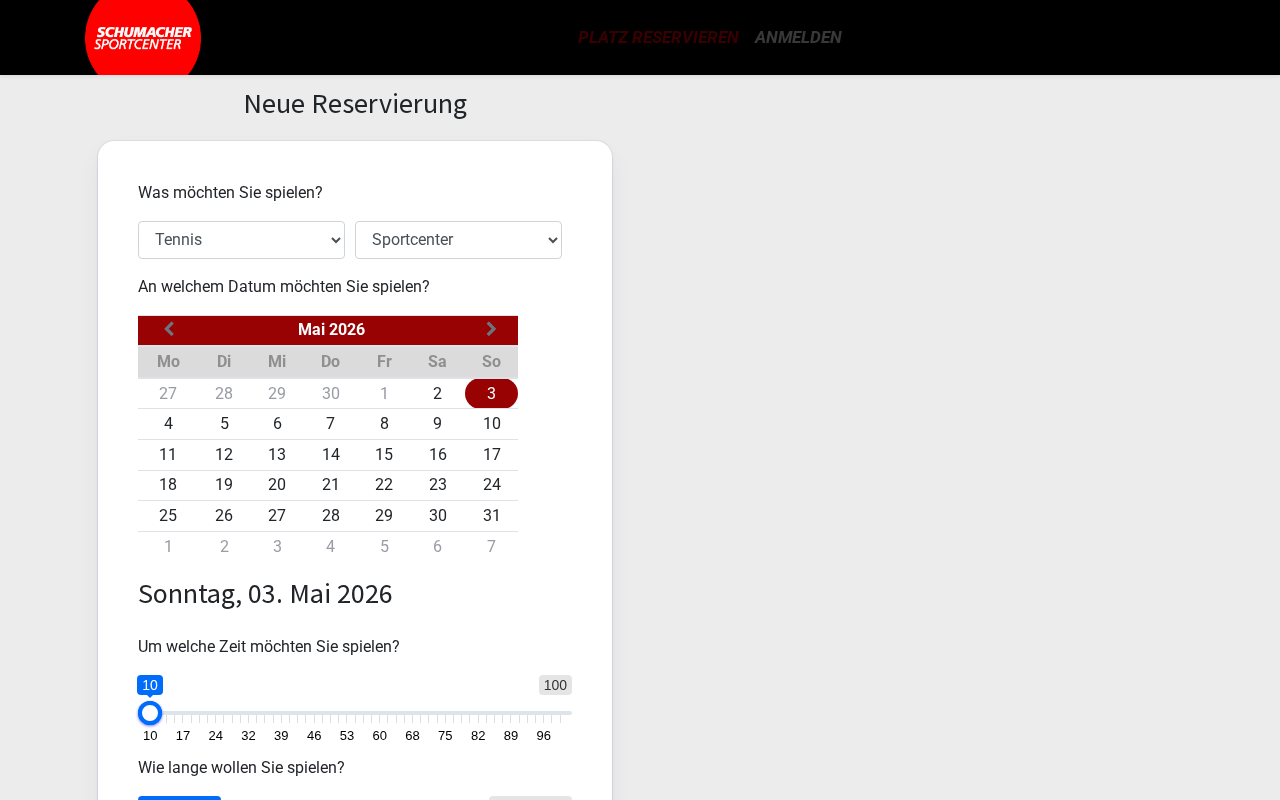
Task: Click the 'Sa' weekday header
Action: 437,362
